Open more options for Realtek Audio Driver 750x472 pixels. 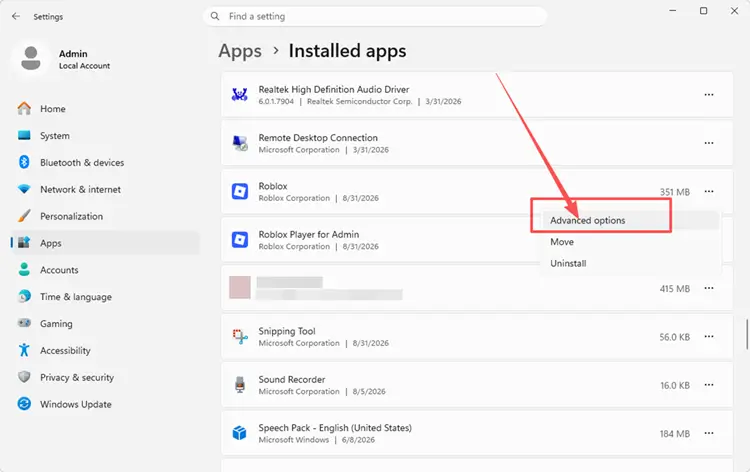pos(709,95)
